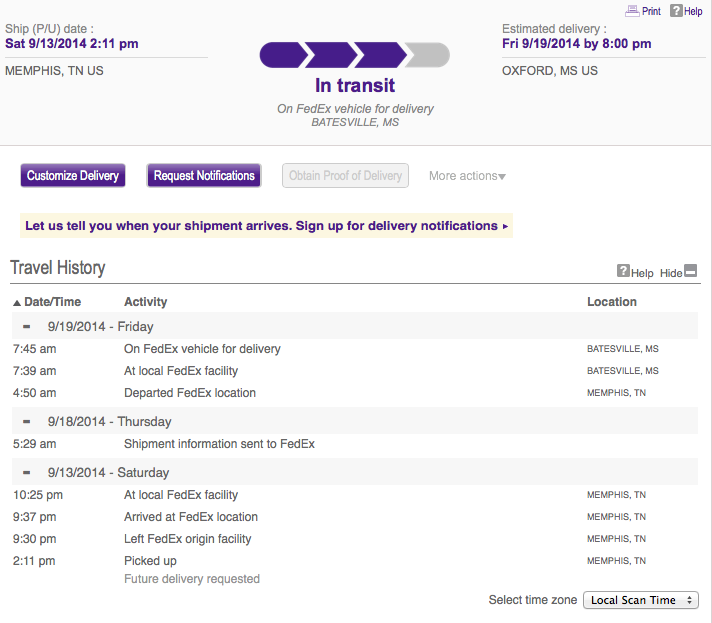Click the Hide link in Travel History
This screenshot has height=623, width=712.
point(671,273)
